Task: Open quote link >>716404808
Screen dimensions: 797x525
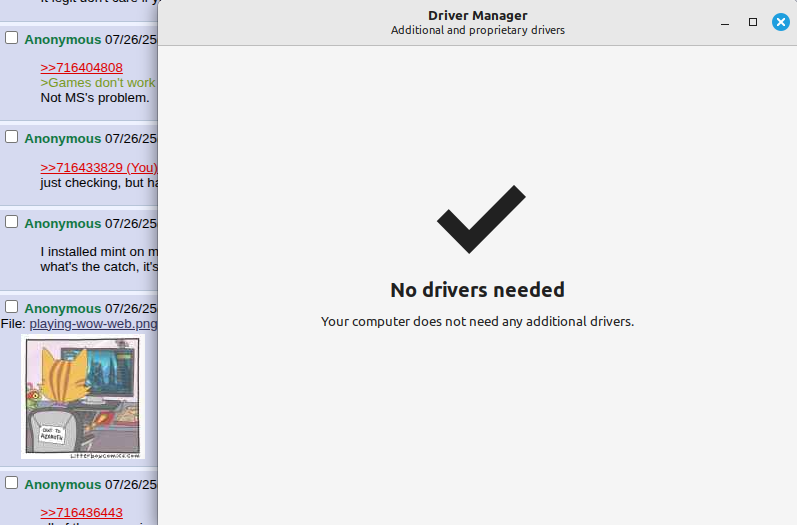Action: coord(81,68)
